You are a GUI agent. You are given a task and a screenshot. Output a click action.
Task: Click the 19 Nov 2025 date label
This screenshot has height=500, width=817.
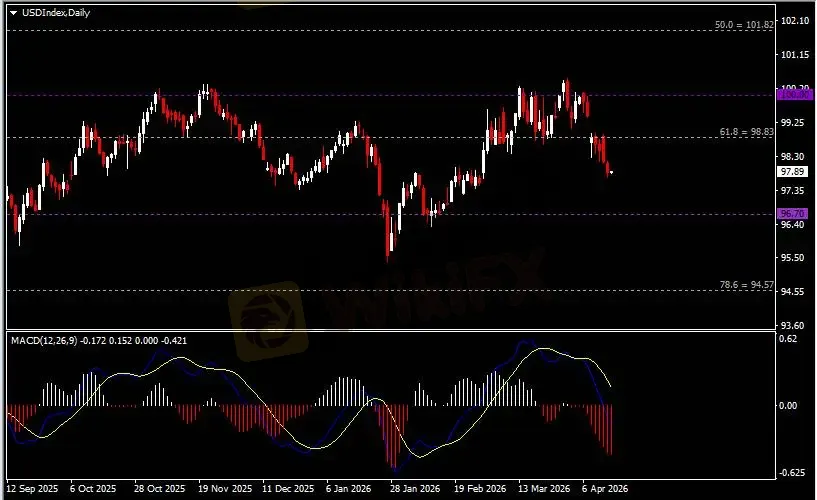pyautogui.click(x=225, y=489)
